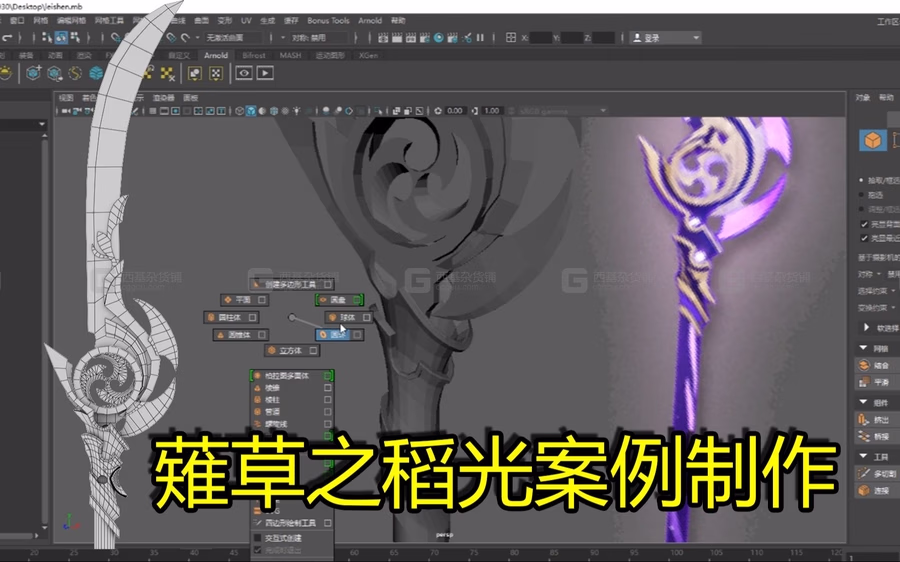
Task: Toggle smooth shade cube icon in viewport toolbar
Action: [251, 111]
